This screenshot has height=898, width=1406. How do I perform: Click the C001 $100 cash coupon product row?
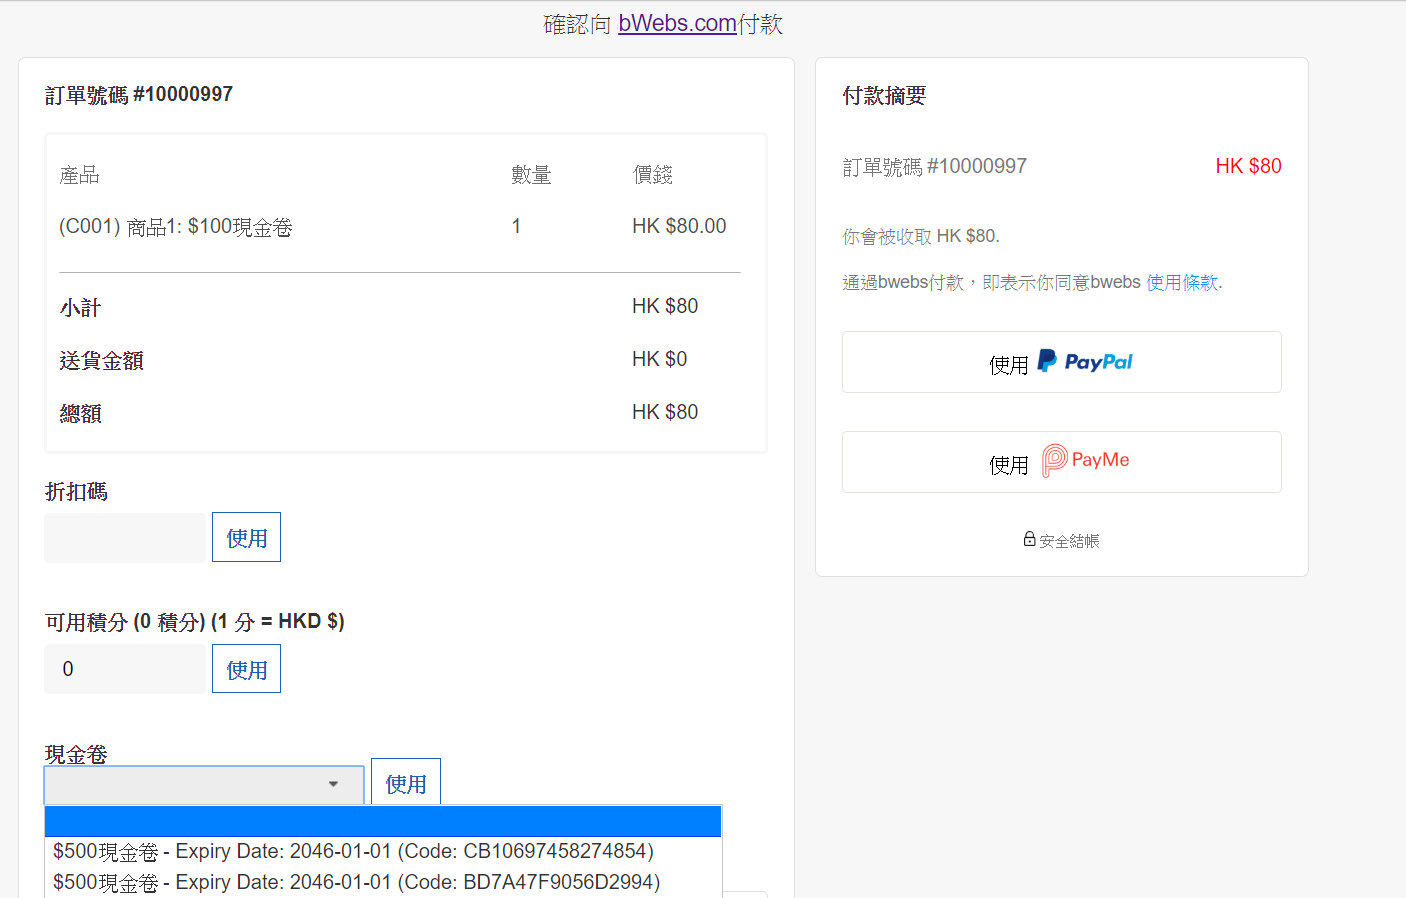click(176, 227)
